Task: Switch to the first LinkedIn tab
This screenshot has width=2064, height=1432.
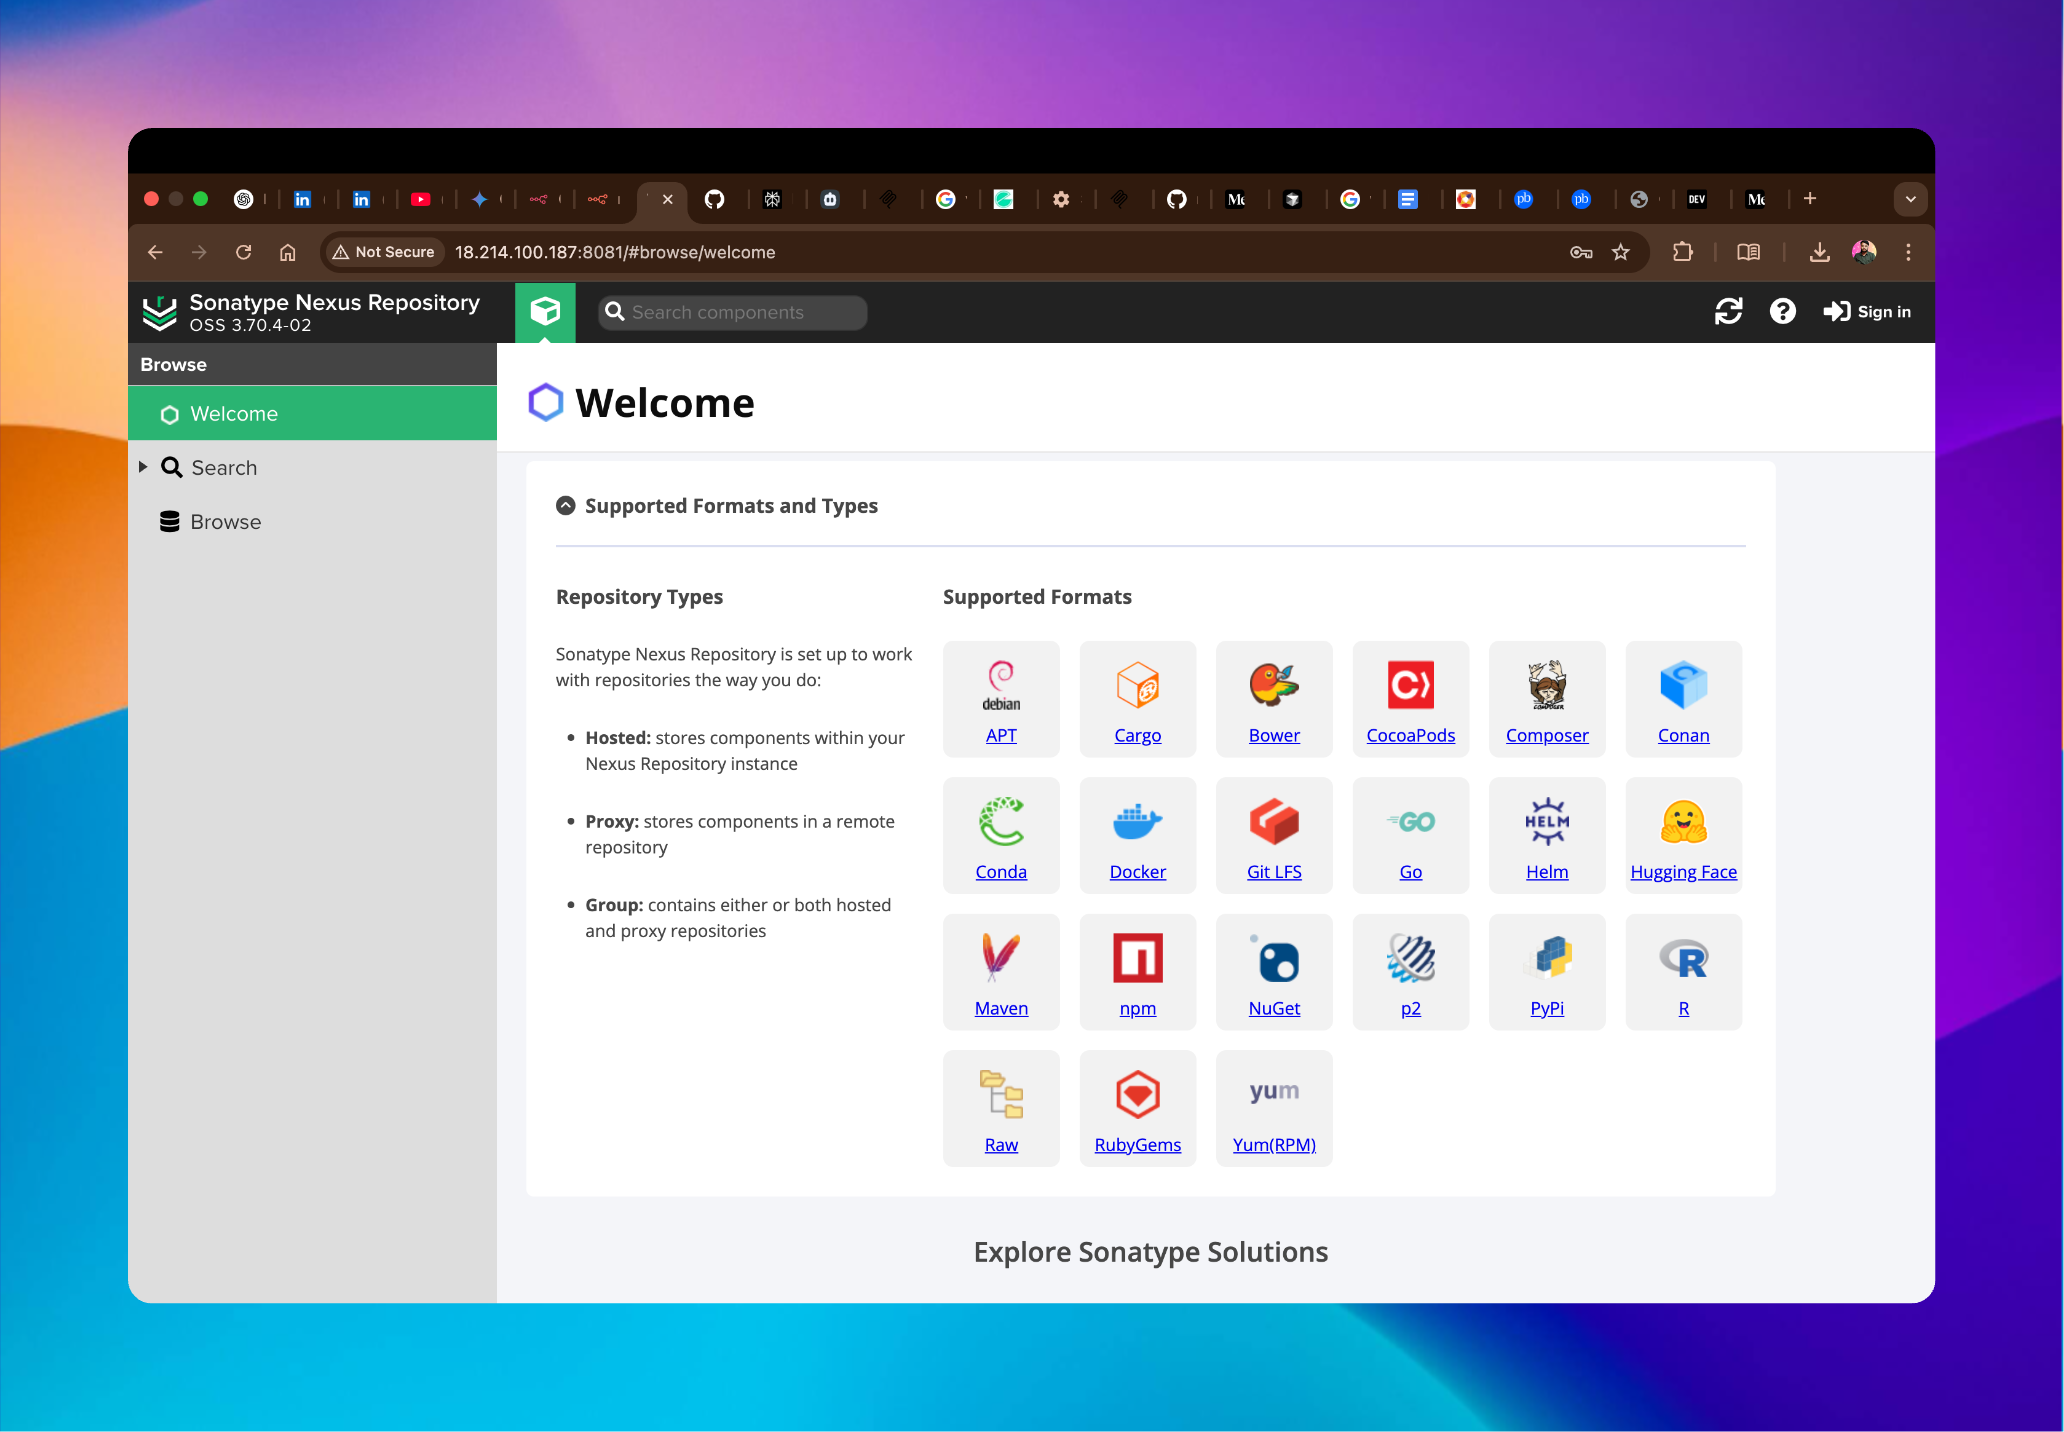Action: coord(302,199)
